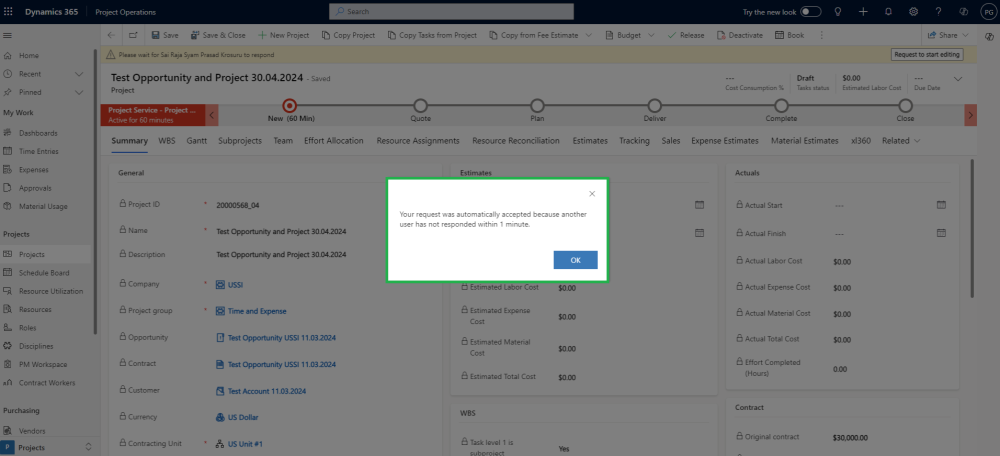
Task: Move process flow to next stage arrow
Action: tap(970, 115)
